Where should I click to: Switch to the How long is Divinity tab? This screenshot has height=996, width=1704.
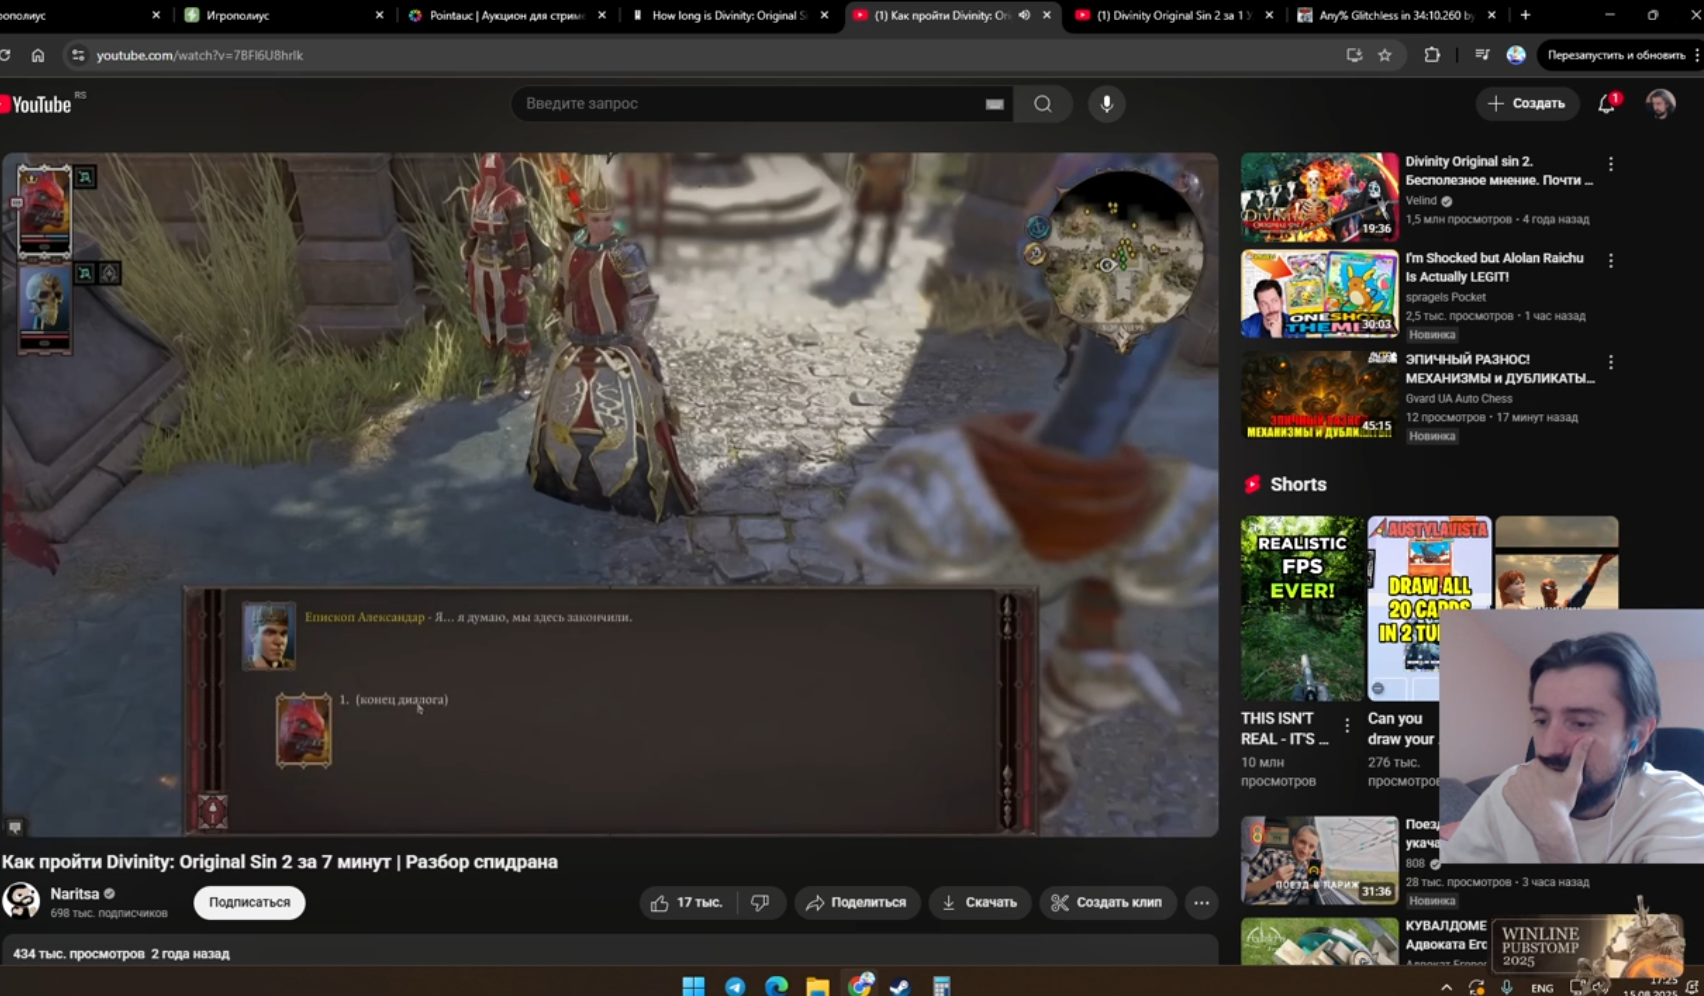(730, 15)
